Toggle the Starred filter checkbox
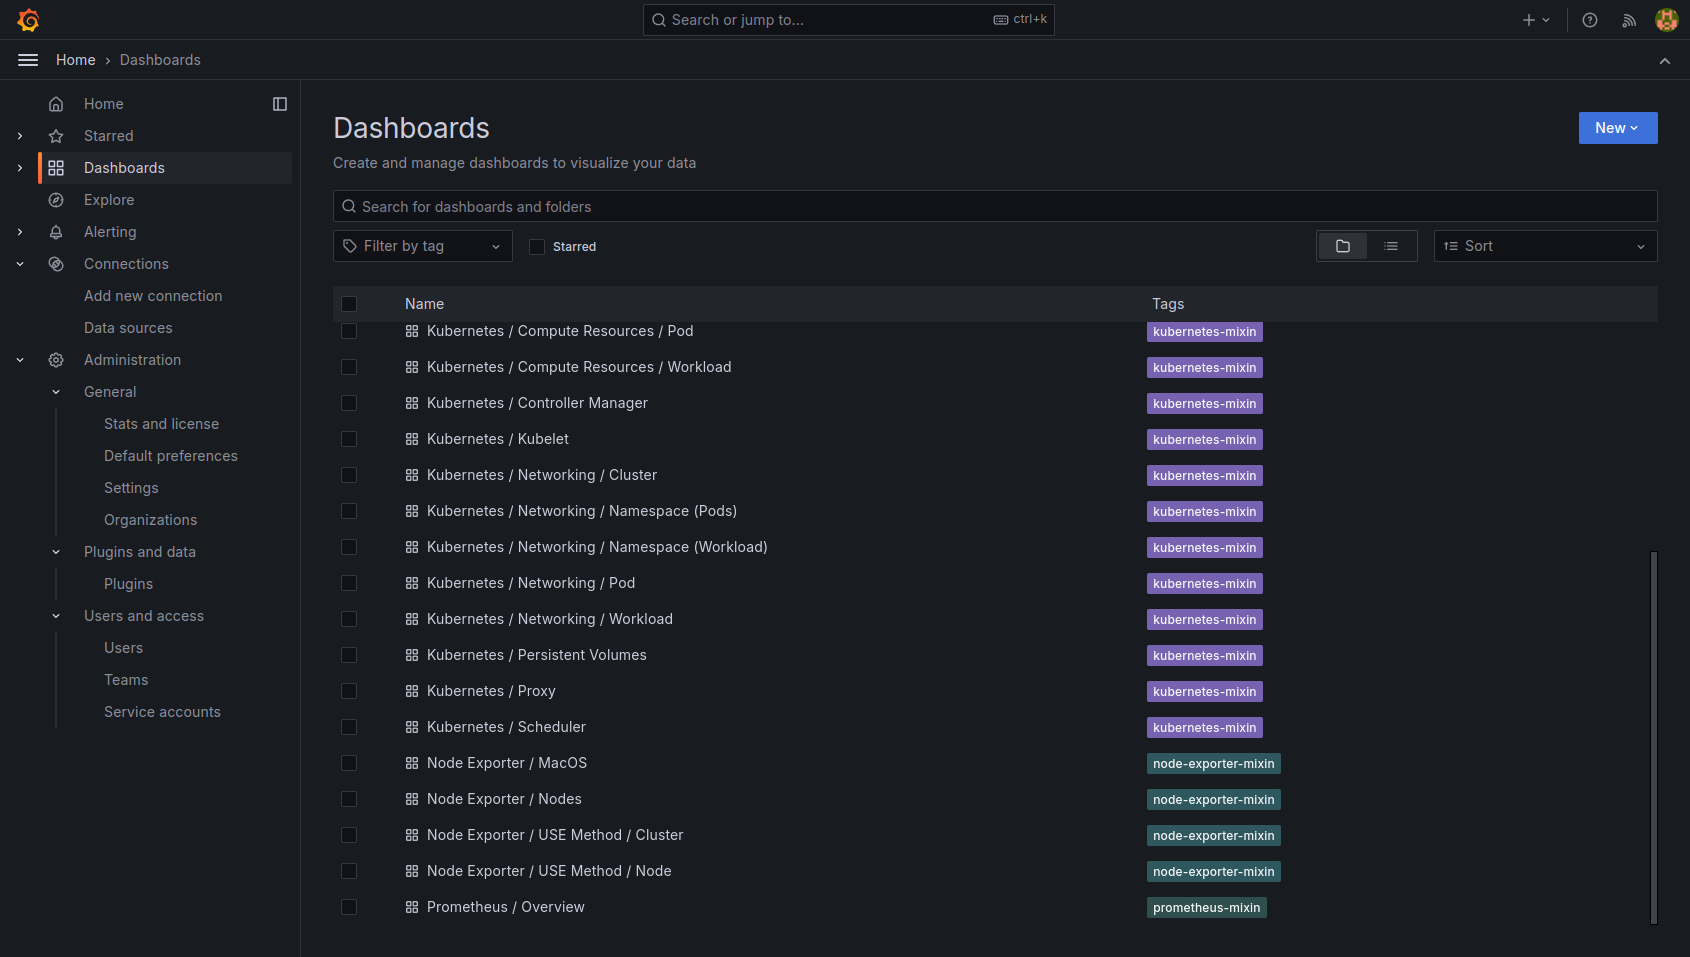 pos(537,247)
